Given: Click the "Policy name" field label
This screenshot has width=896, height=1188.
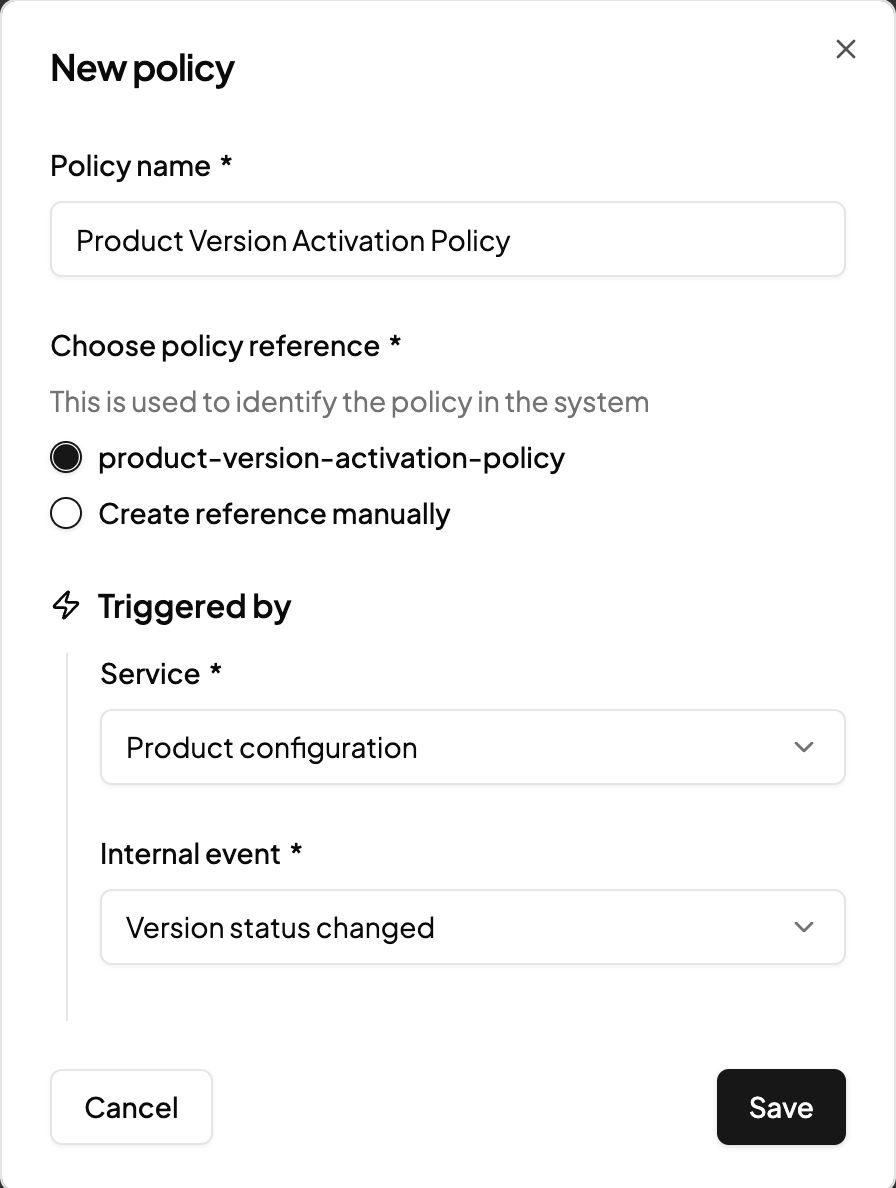Looking at the screenshot, I should click(x=131, y=166).
